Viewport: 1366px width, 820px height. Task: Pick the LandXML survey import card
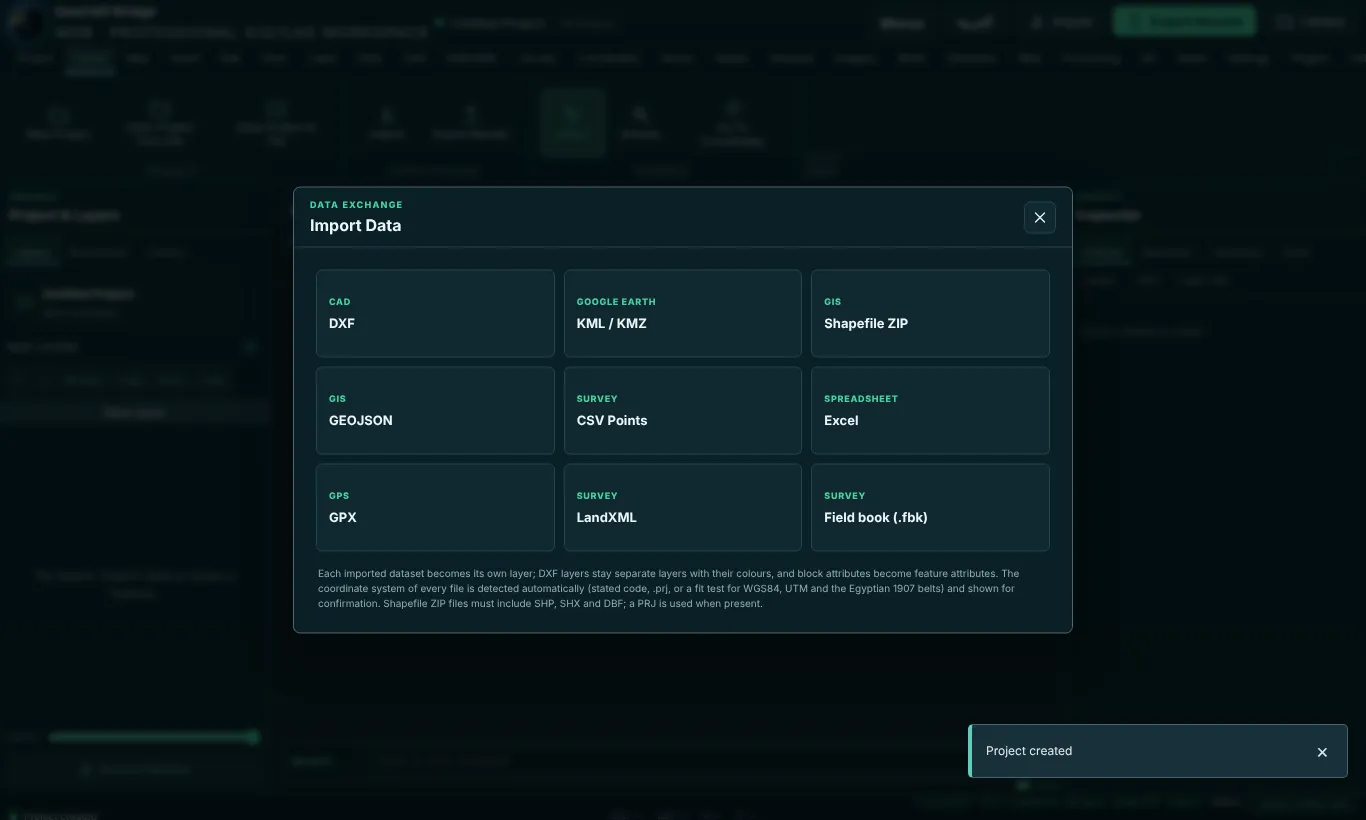[683, 507]
